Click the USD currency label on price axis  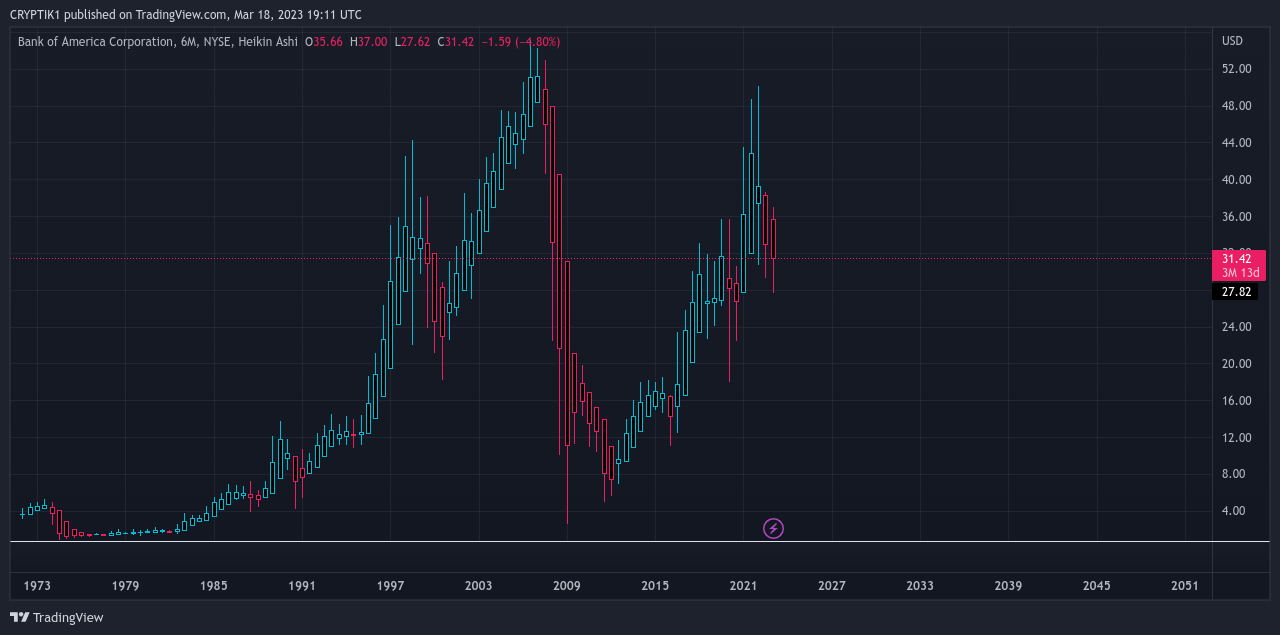1233,41
